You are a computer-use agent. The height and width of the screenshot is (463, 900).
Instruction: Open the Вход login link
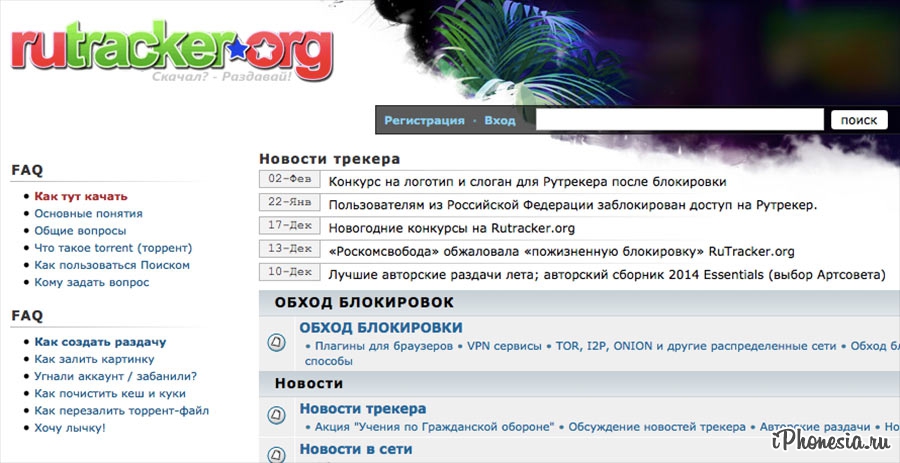click(500, 121)
